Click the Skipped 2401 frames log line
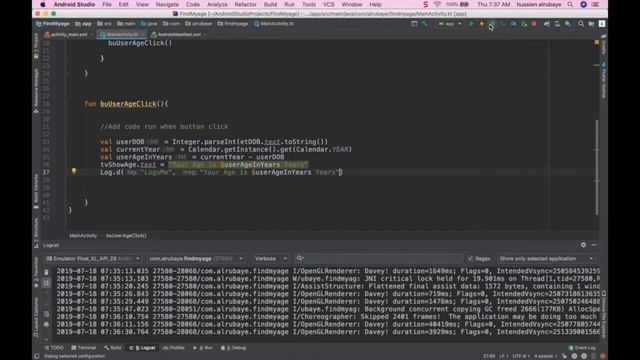The height and width of the screenshot is (360, 640). pyautogui.click(x=327, y=317)
